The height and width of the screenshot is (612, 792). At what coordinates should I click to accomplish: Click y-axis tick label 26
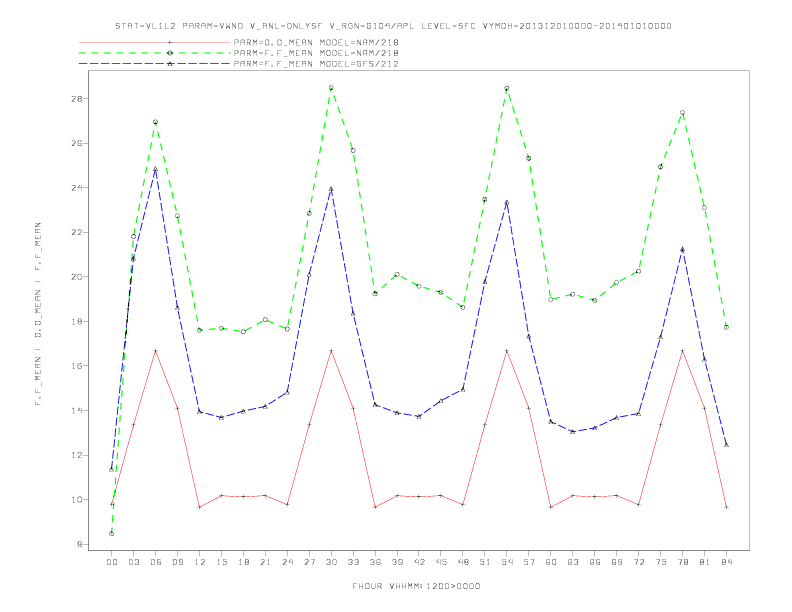(x=77, y=143)
